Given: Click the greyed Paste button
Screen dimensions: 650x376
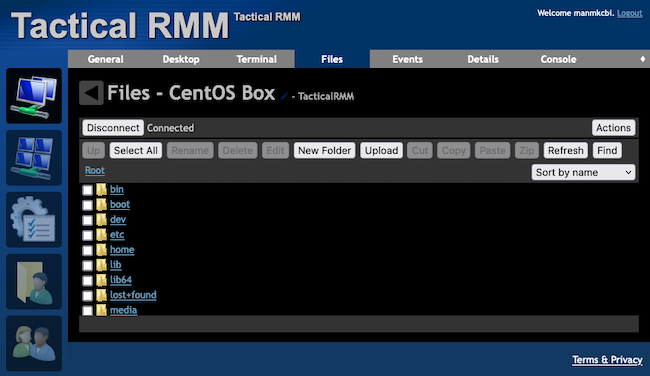Looking at the screenshot, I should coord(492,150).
